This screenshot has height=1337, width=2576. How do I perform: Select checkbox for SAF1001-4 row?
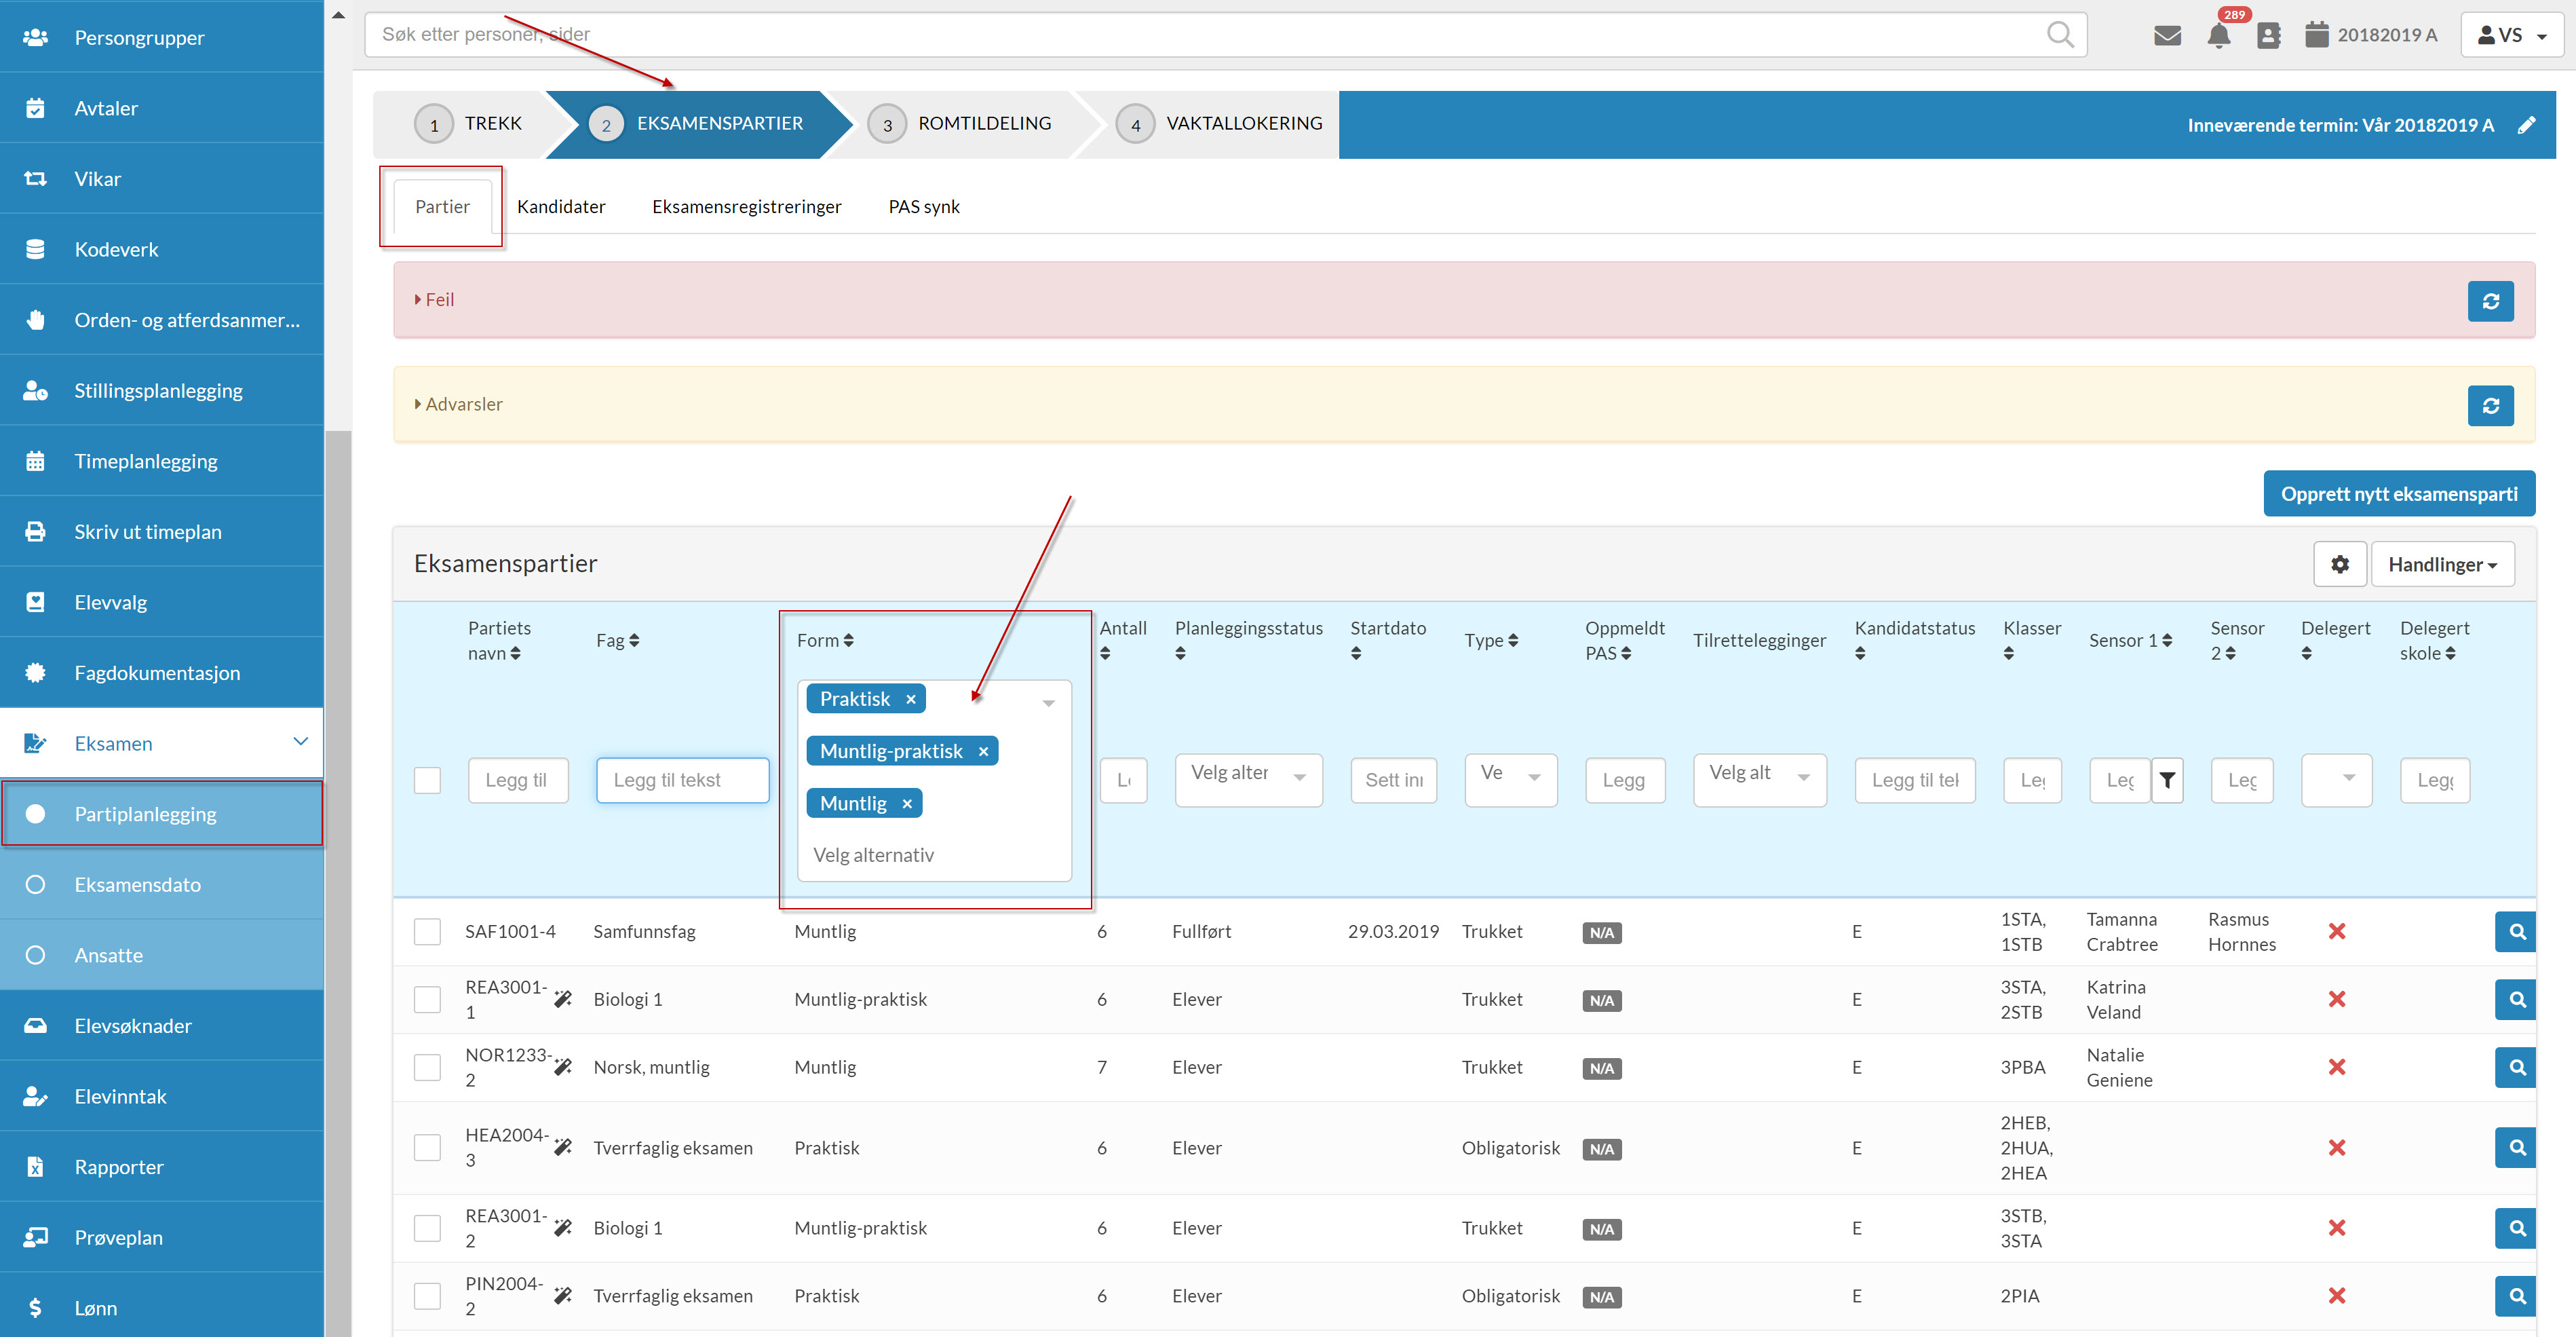[427, 932]
